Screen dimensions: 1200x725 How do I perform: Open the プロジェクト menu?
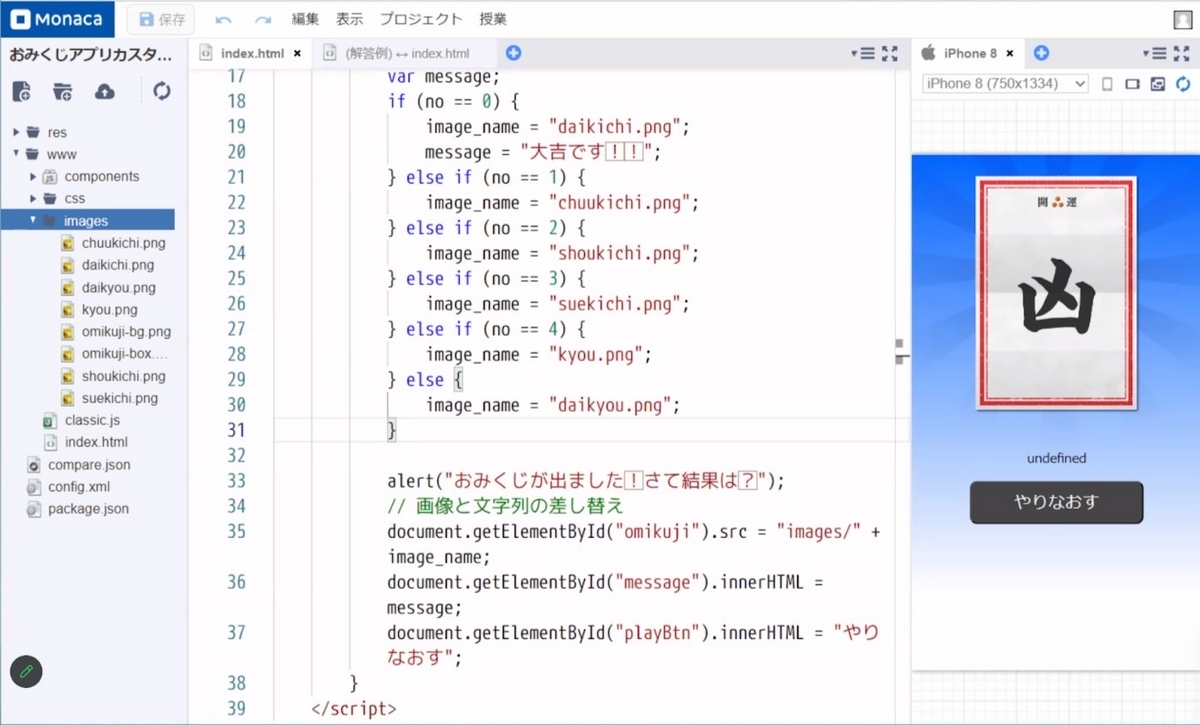coord(421,19)
